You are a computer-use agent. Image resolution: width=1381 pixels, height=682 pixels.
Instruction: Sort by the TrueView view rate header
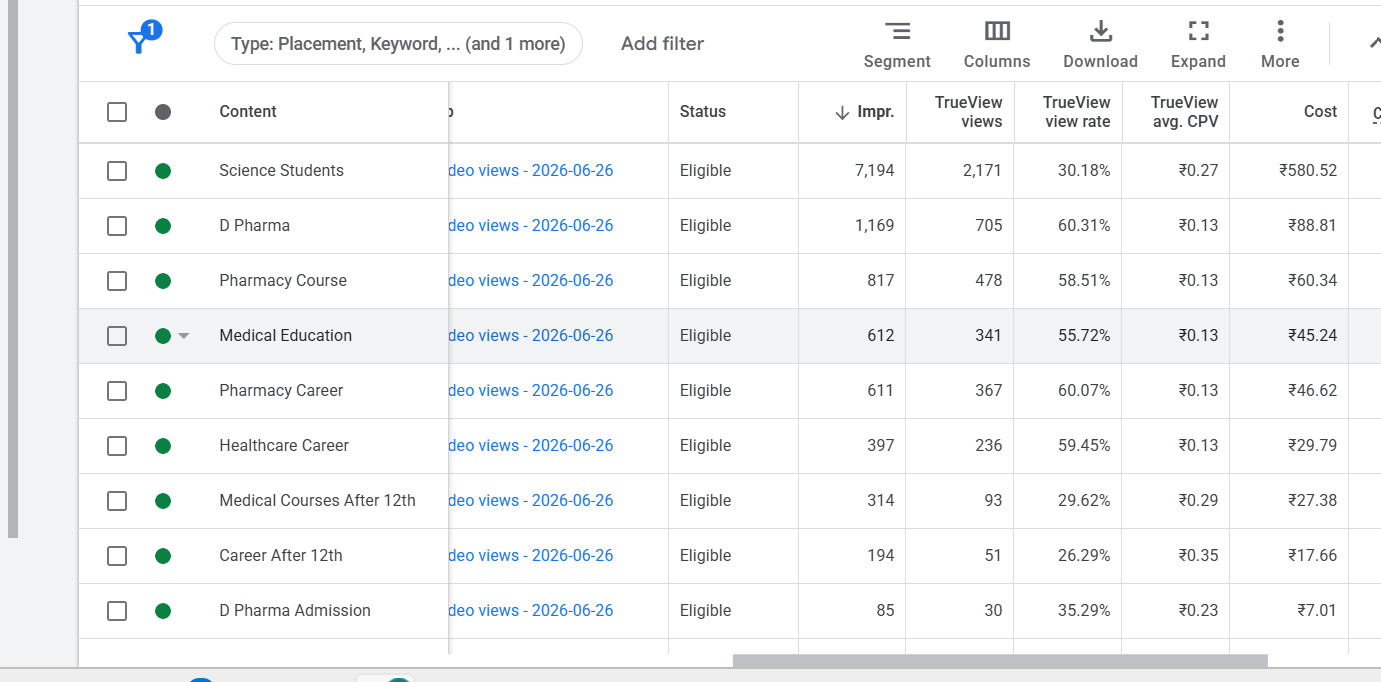(1076, 112)
